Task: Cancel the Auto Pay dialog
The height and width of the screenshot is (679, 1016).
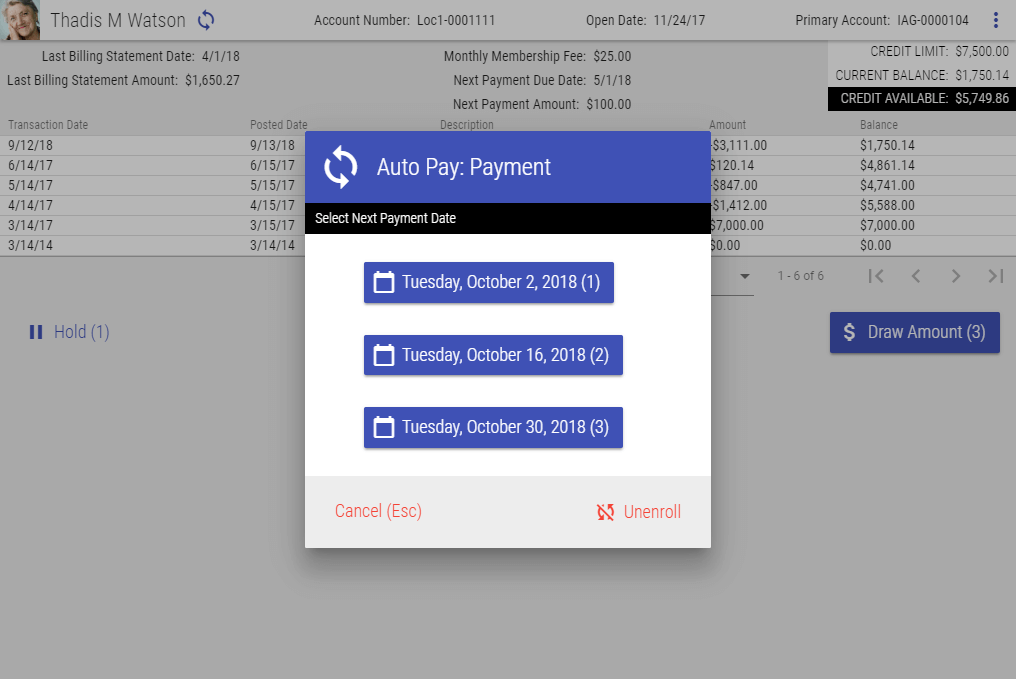Action: point(378,511)
